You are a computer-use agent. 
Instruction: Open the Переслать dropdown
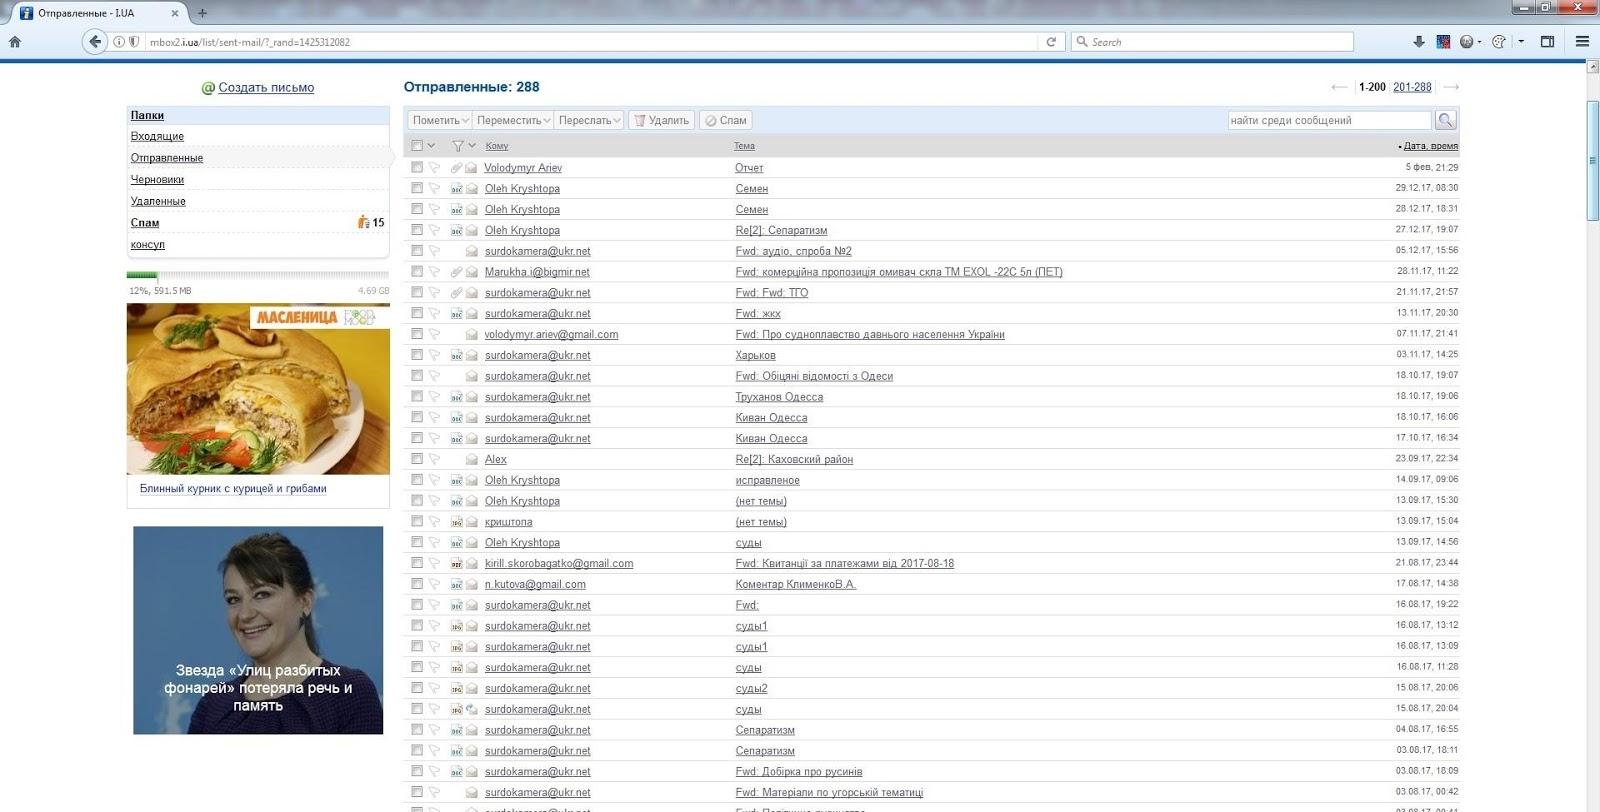pos(589,120)
